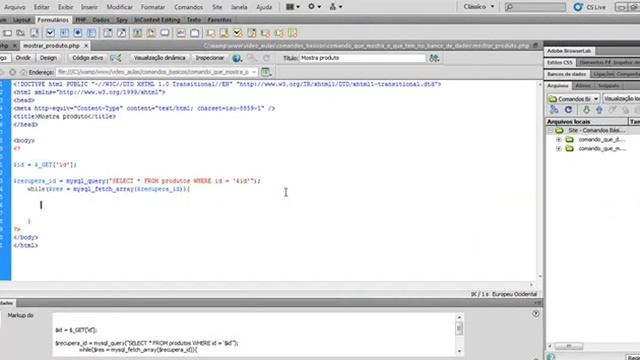Image resolution: width=640 pixels, height=360 pixels.
Task: Insert a Textarea form element
Action: click(35, 33)
